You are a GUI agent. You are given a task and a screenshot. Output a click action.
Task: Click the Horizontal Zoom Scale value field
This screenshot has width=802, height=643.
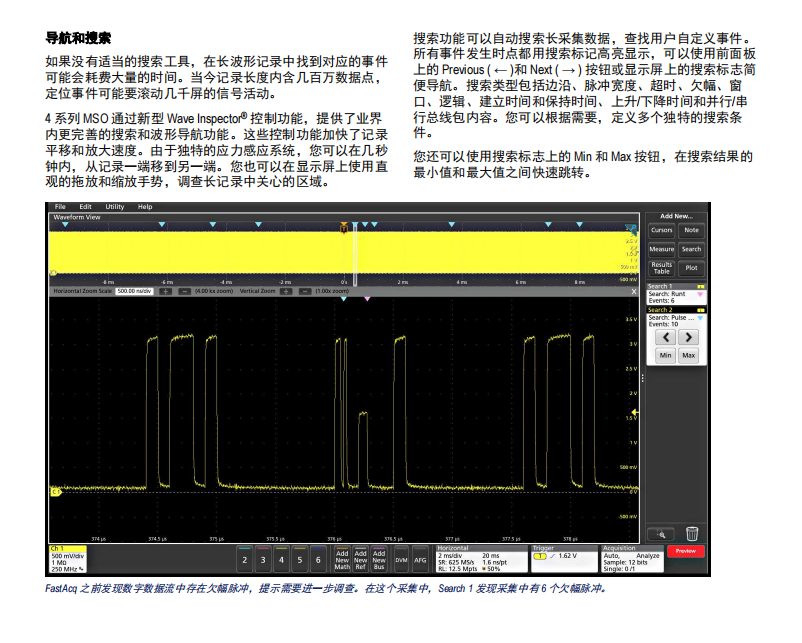(134, 291)
